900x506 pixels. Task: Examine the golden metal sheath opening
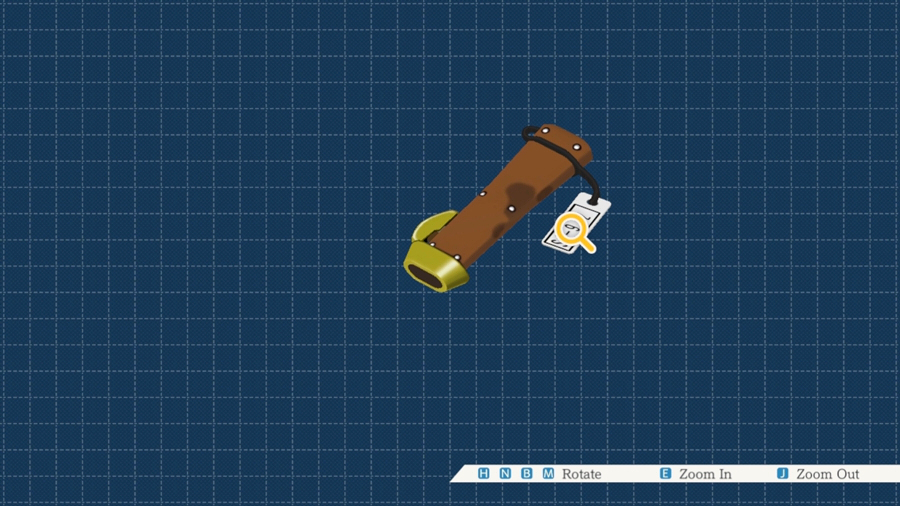[436, 266]
